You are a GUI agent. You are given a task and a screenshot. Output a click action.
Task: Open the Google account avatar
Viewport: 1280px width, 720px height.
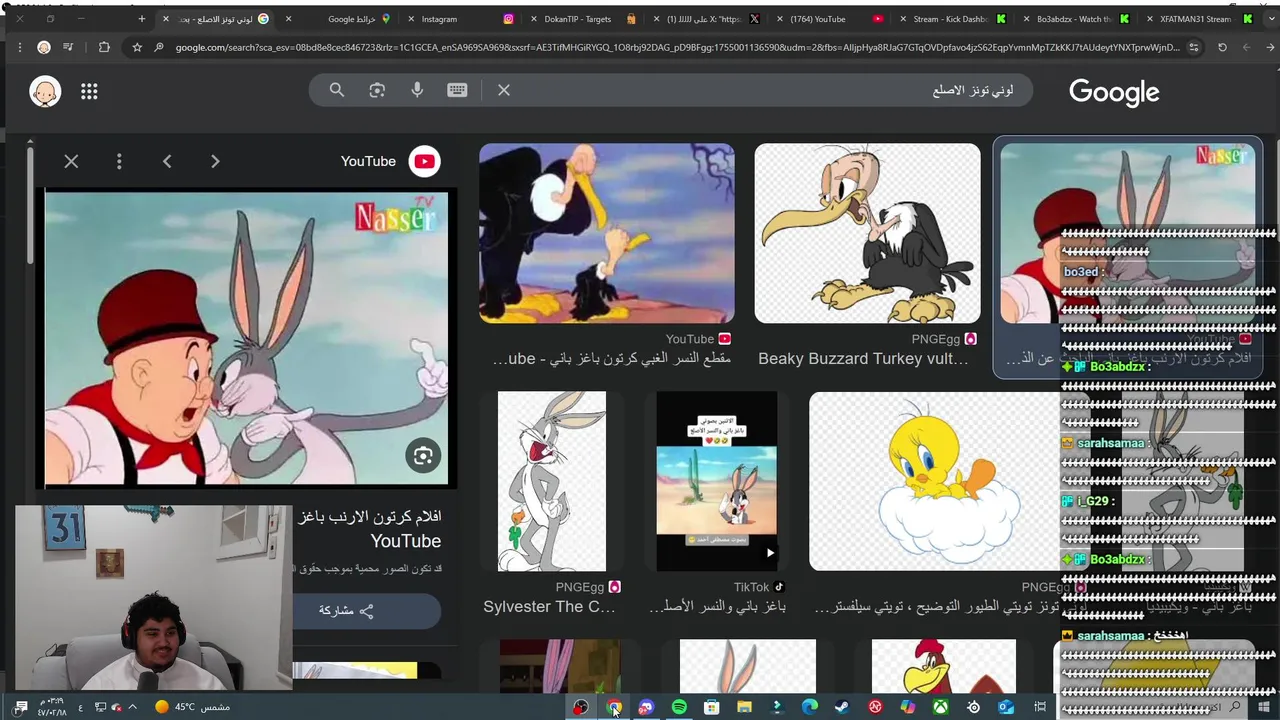pos(45,92)
